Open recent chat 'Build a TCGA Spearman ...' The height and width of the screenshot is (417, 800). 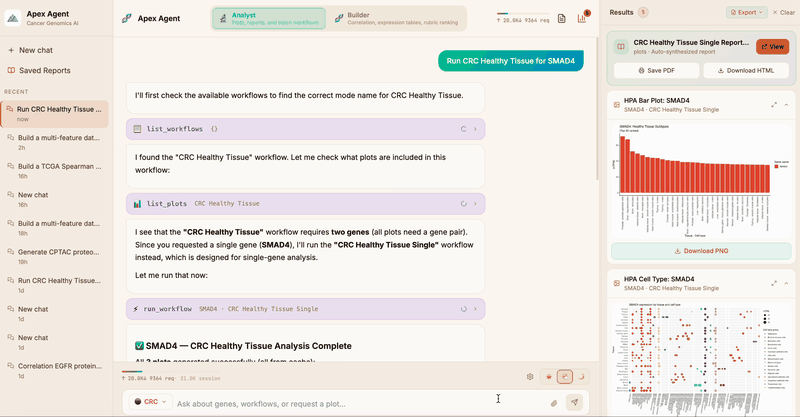point(55,171)
